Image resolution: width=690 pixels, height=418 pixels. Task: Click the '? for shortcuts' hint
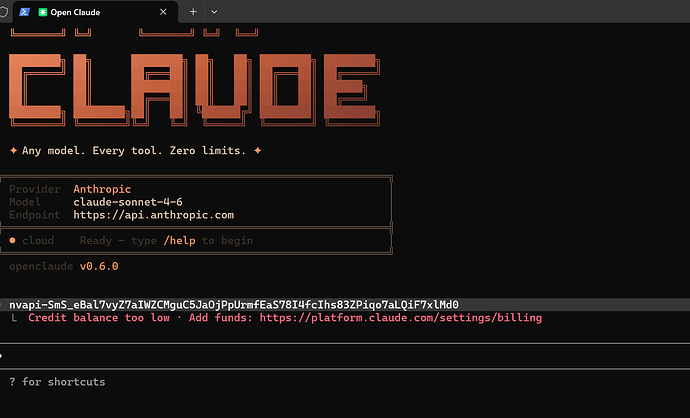point(57,381)
